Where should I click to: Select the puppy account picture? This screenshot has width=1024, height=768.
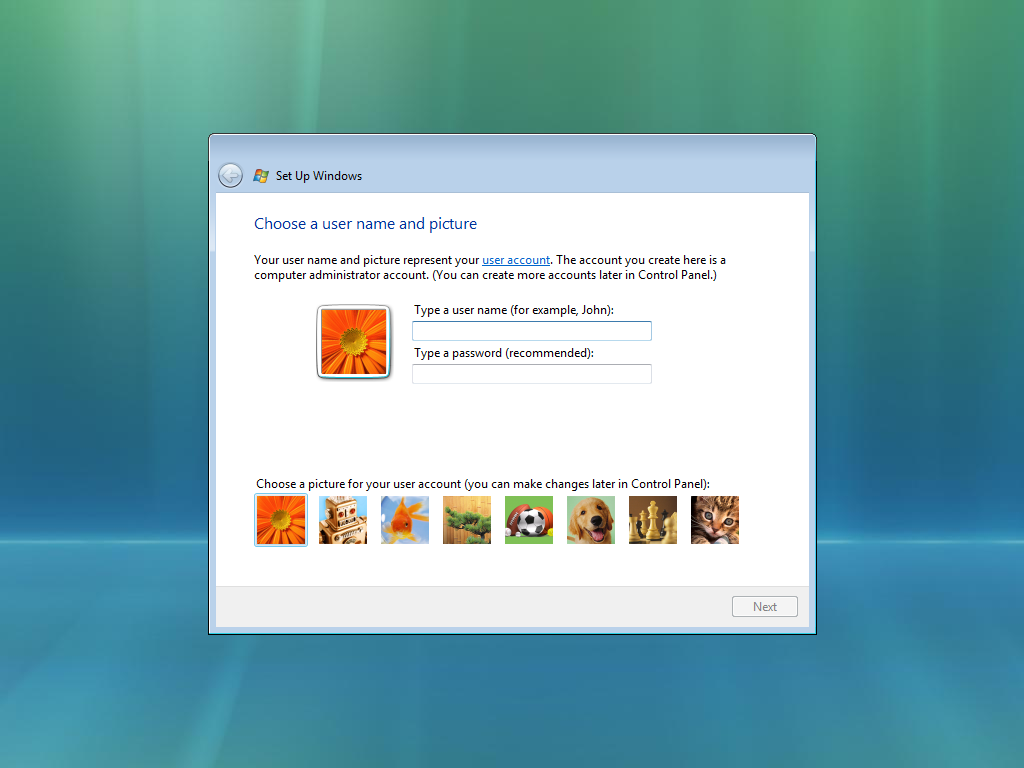591,520
